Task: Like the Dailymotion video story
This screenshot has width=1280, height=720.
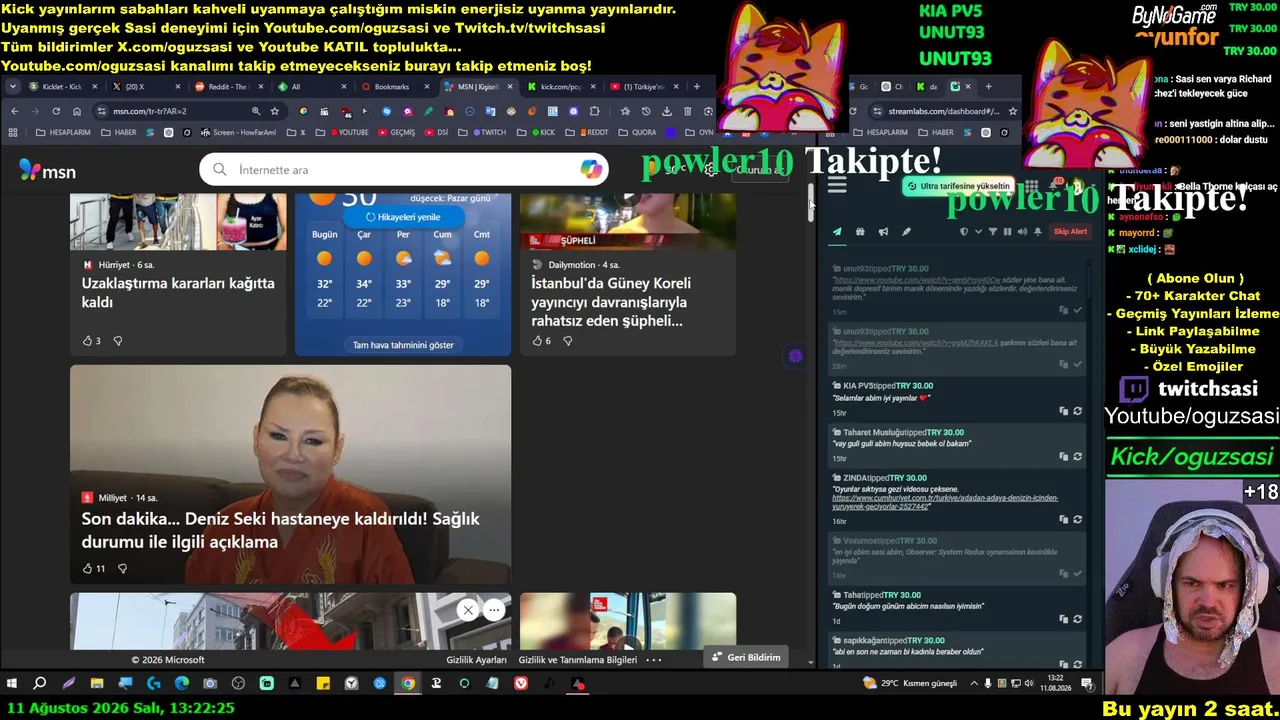Action: 537,341
